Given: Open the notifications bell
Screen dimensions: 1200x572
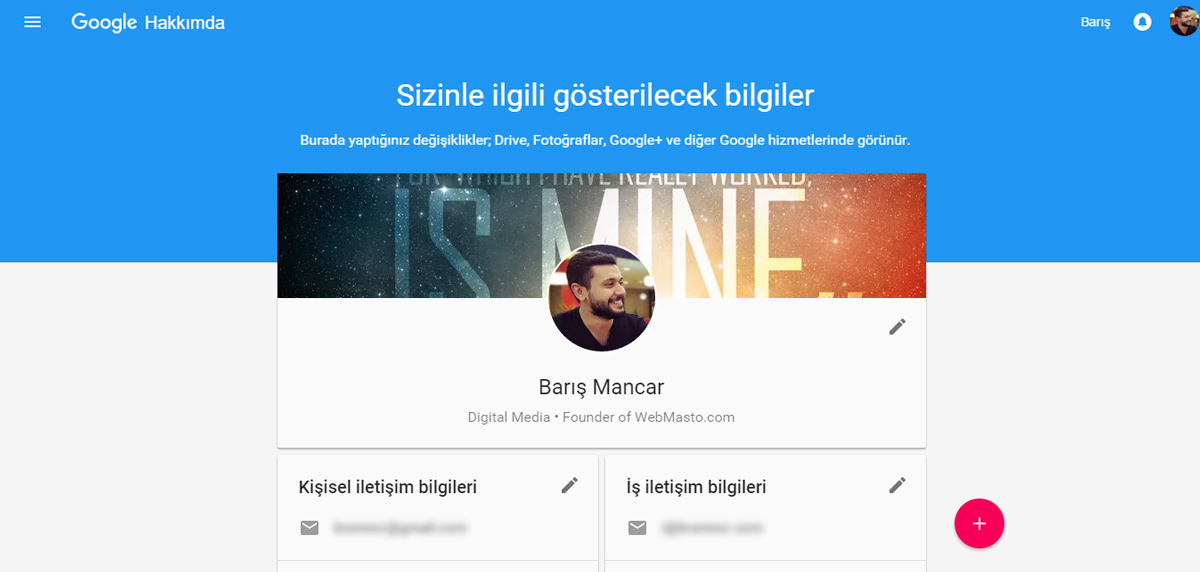Looking at the screenshot, I should click(1142, 22).
